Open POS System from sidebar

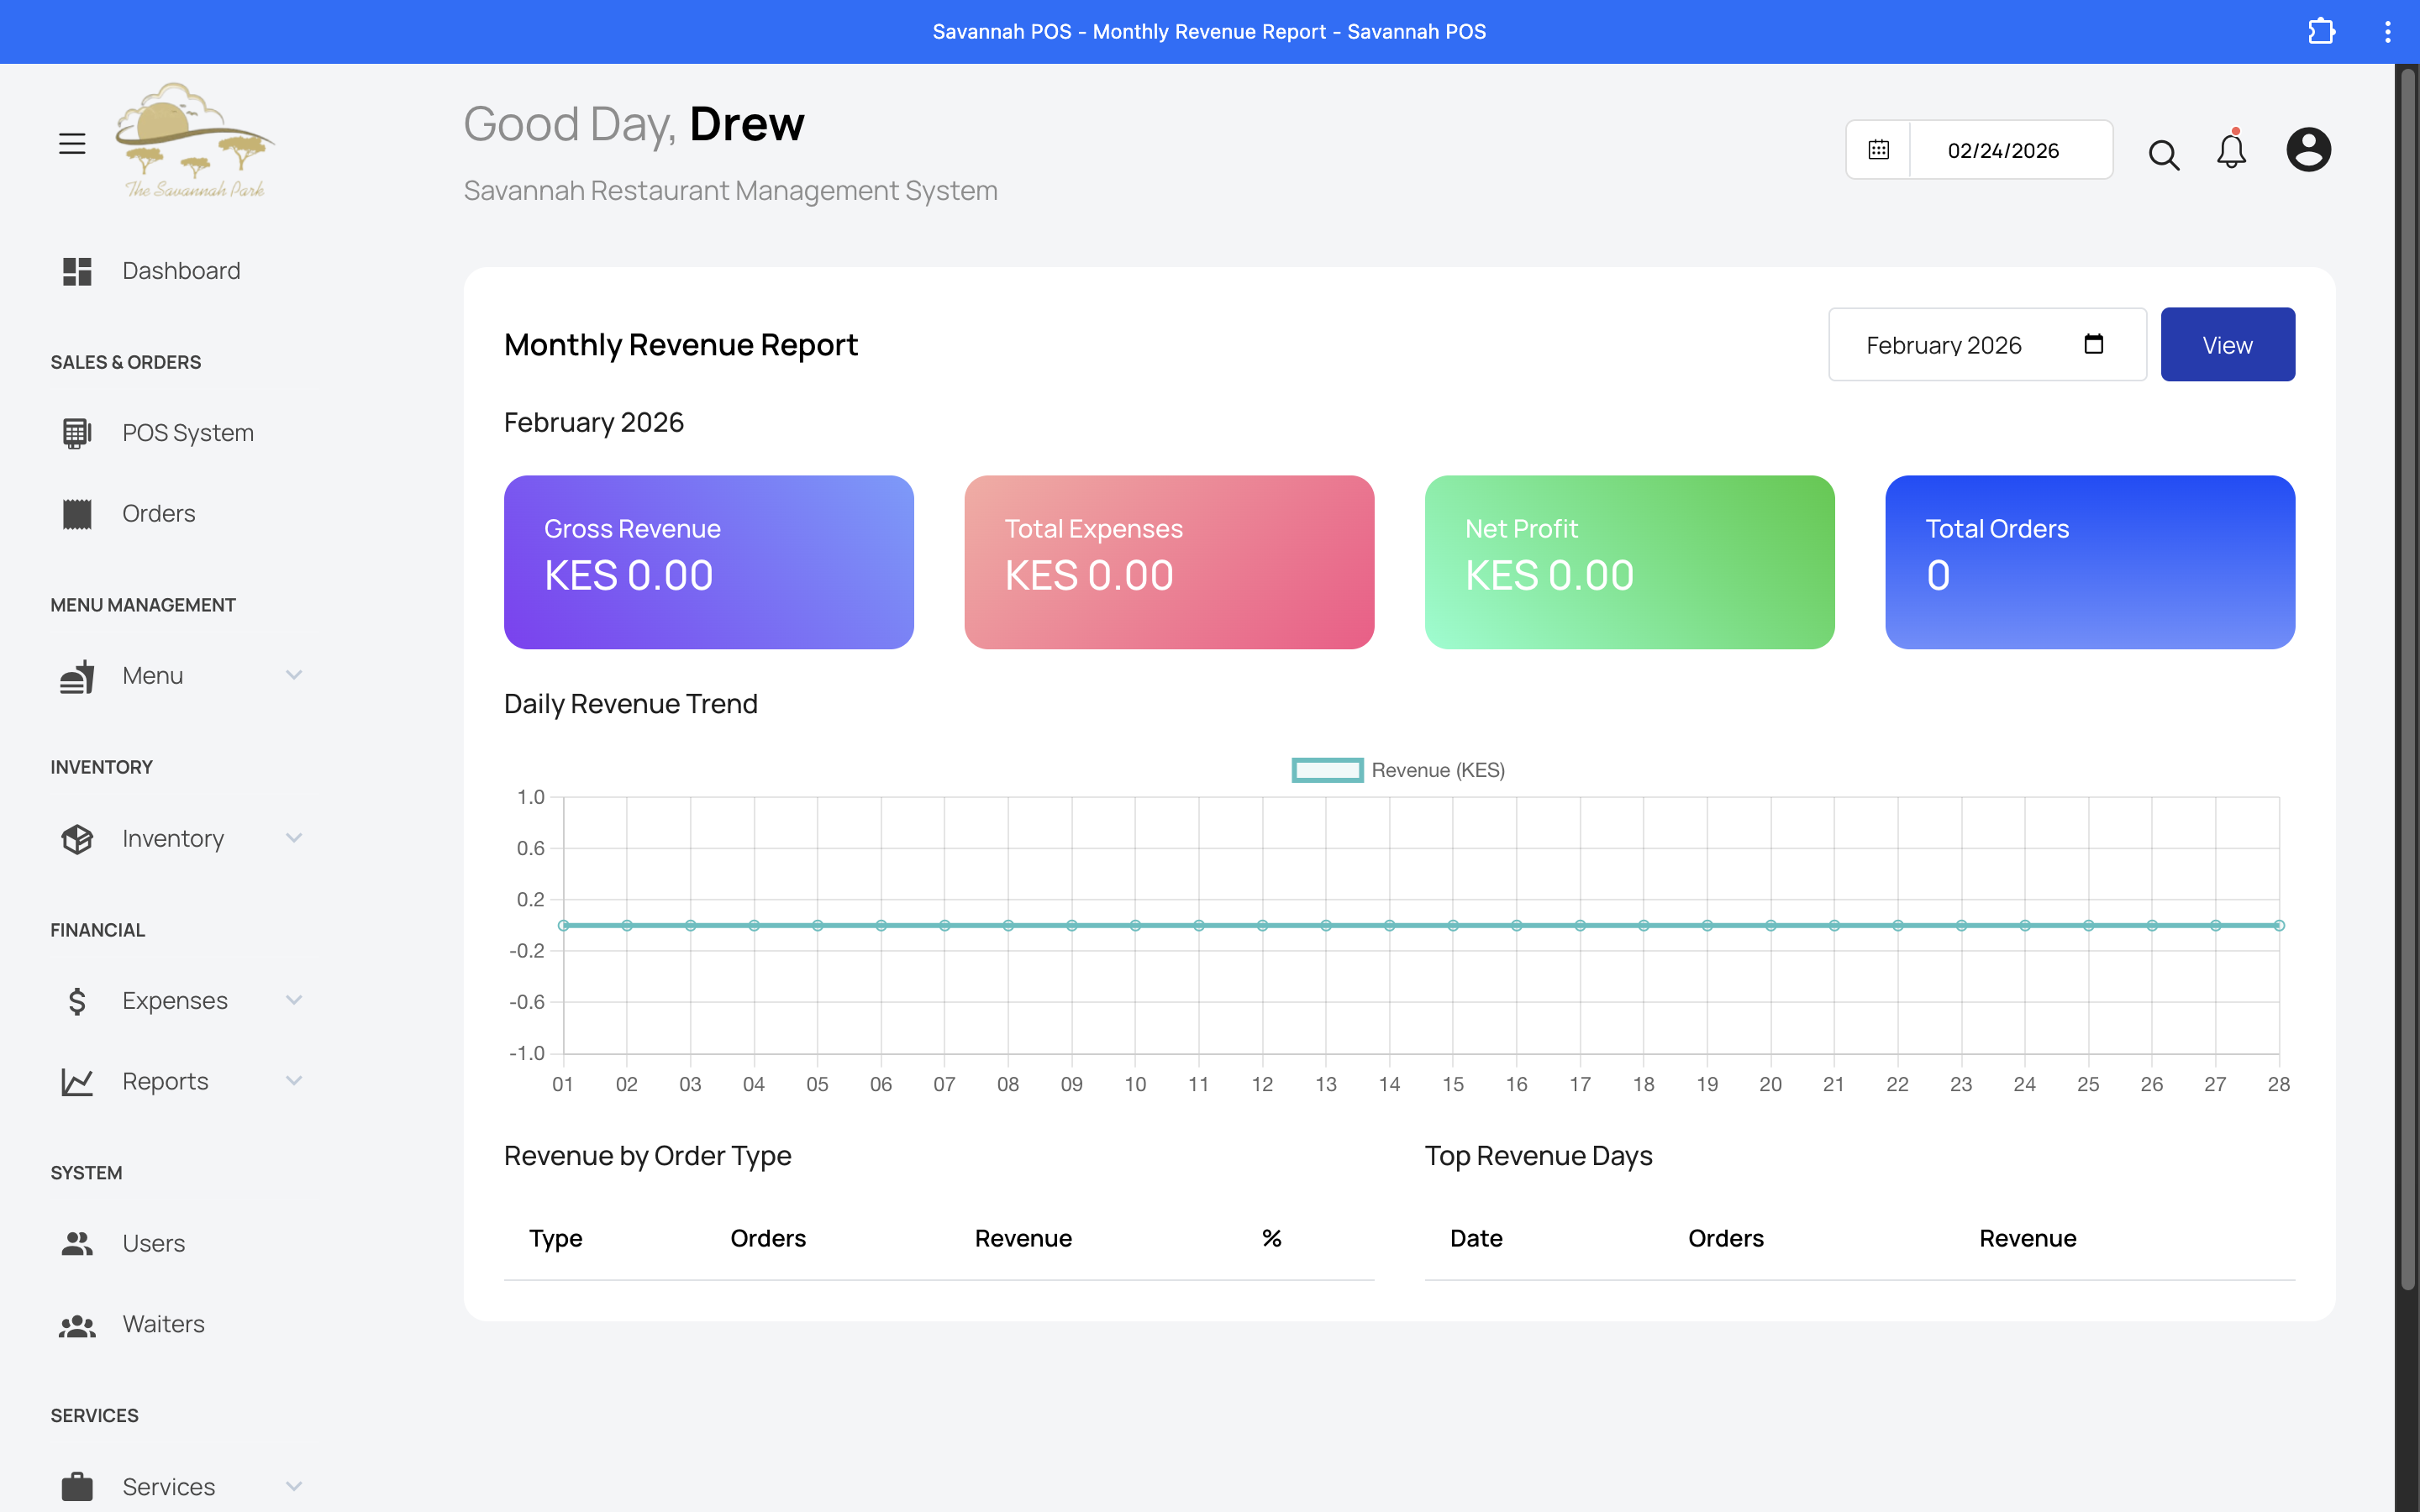(x=187, y=433)
